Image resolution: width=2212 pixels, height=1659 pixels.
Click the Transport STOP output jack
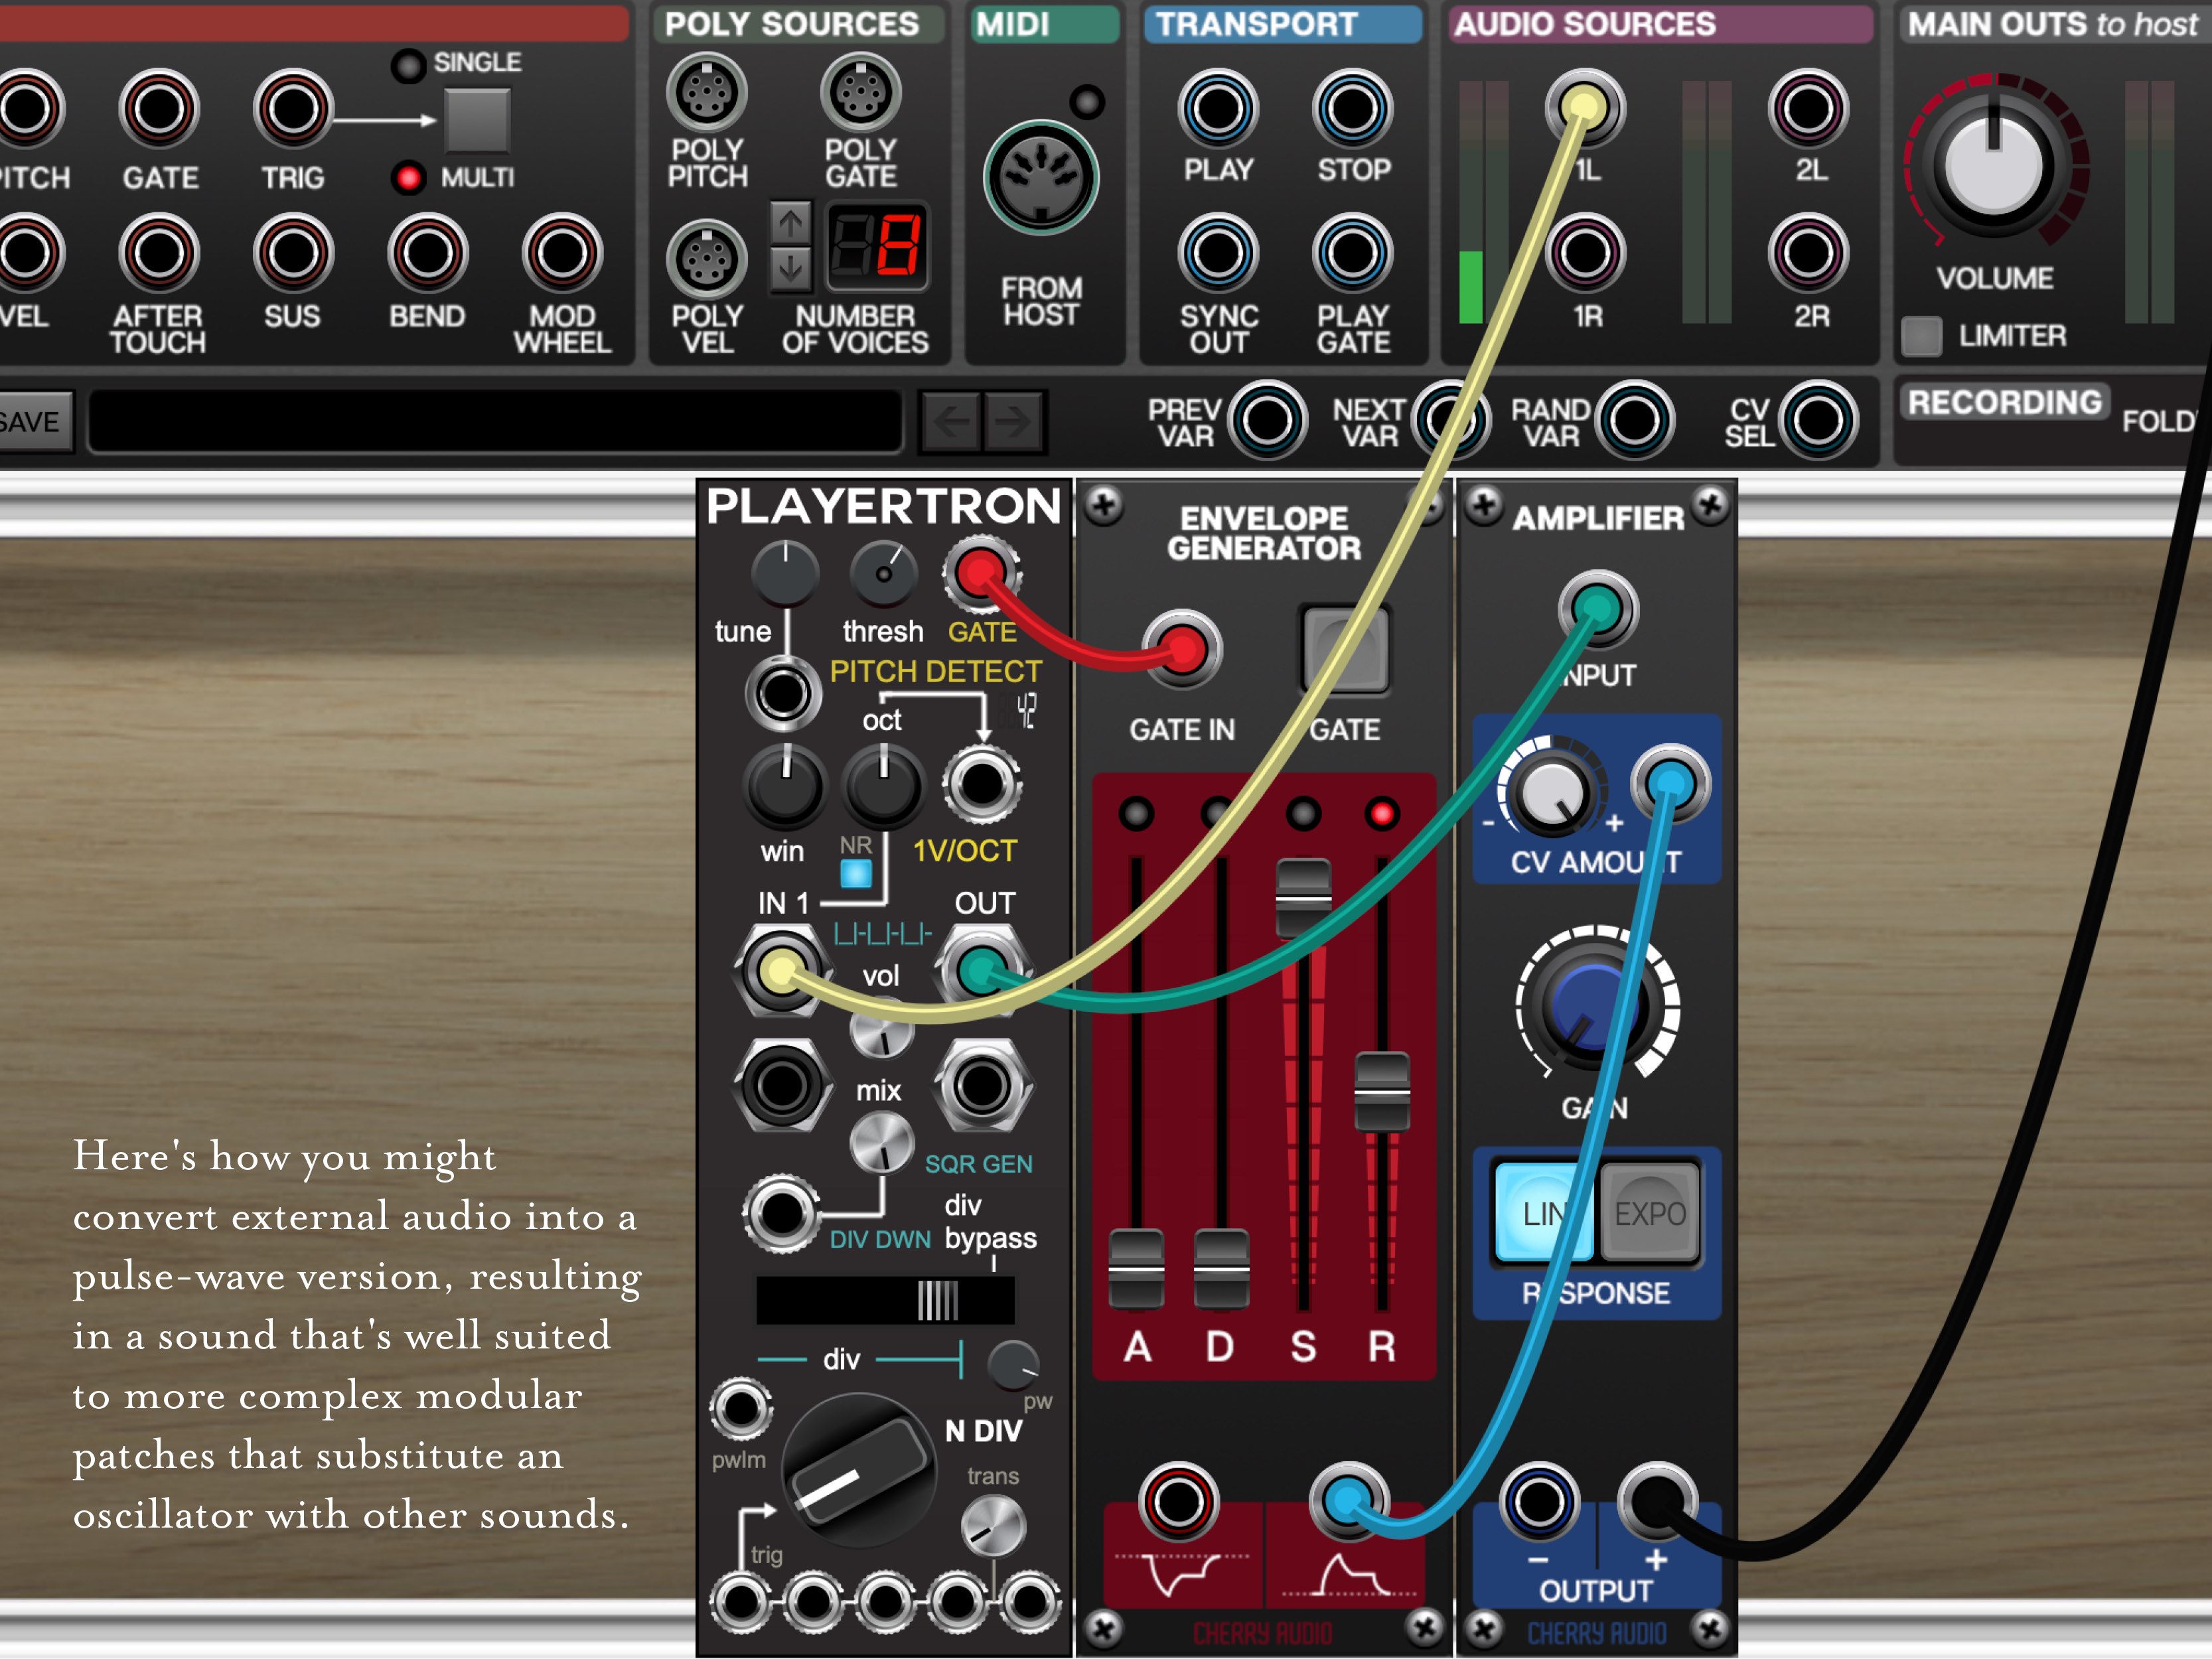click(x=1352, y=108)
